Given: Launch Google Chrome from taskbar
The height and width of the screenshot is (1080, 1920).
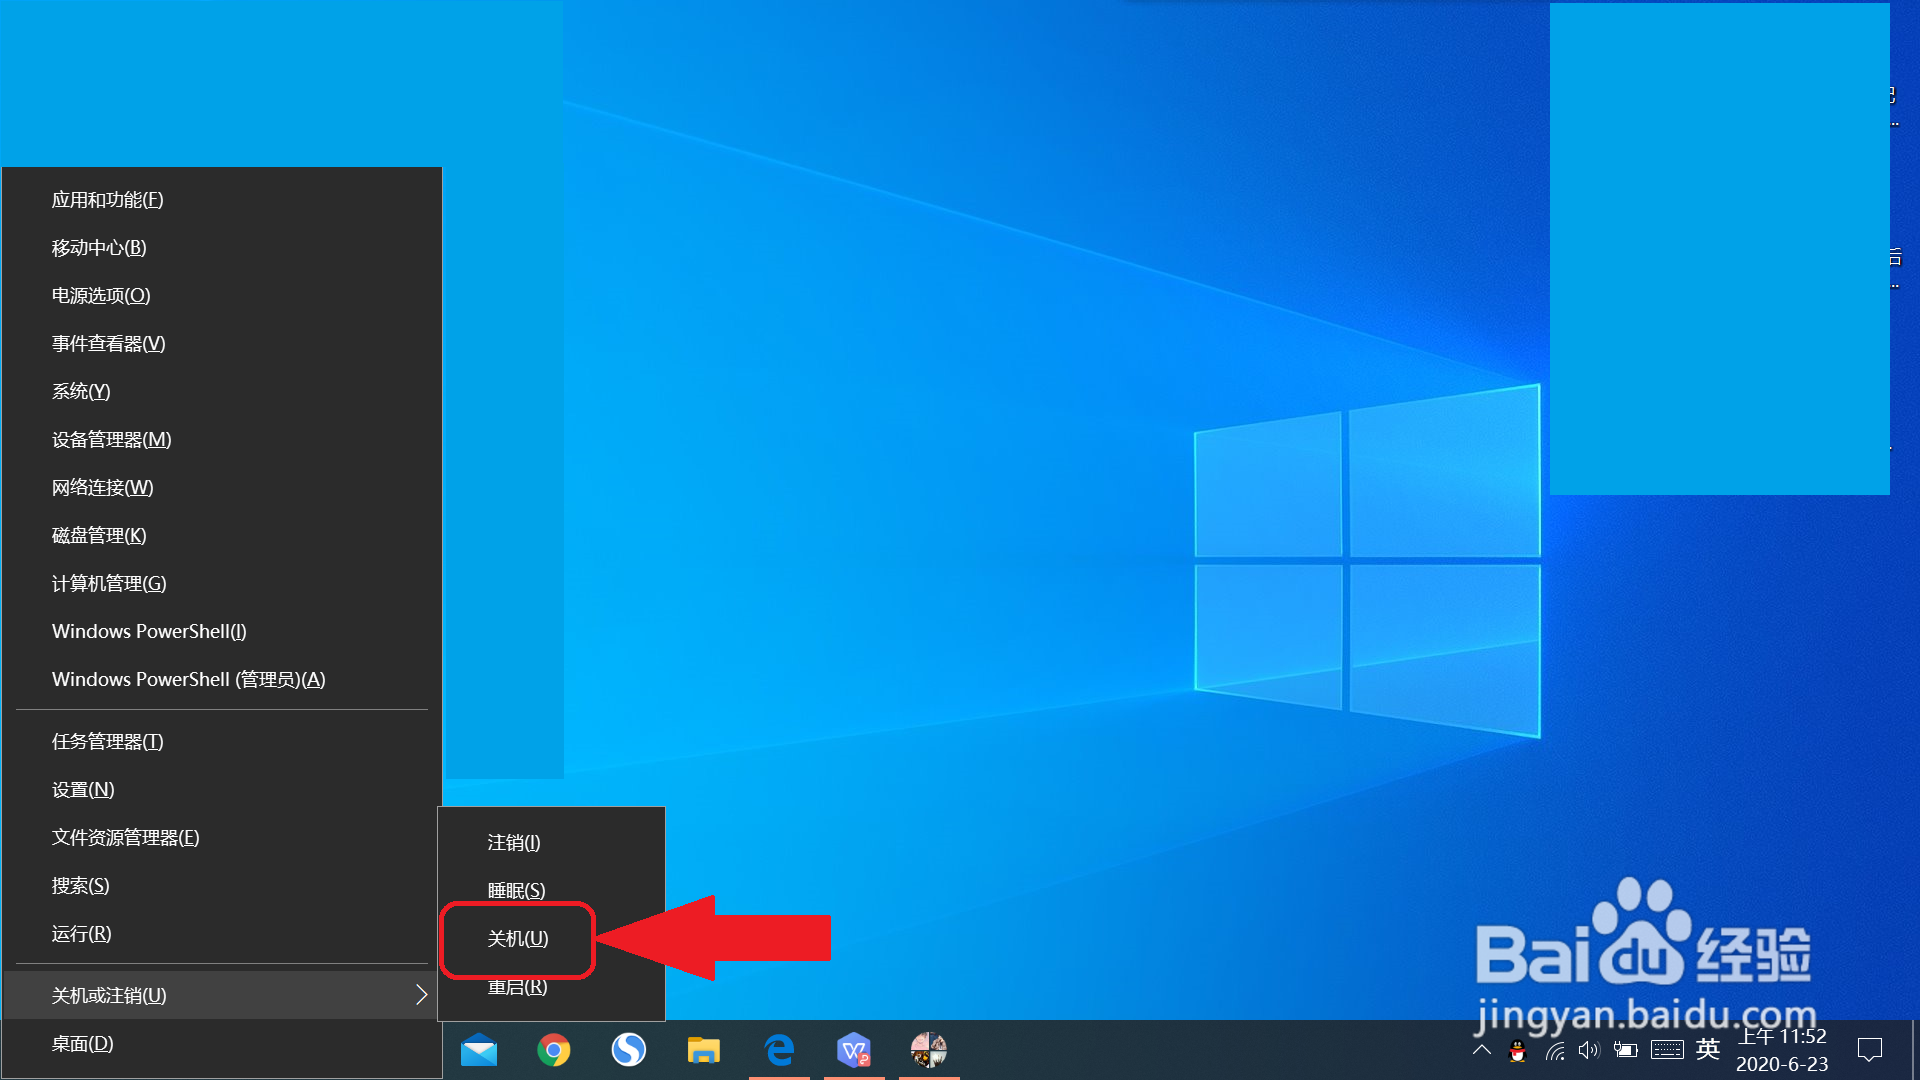Looking at the screenshot, I should click(554, 1050).
